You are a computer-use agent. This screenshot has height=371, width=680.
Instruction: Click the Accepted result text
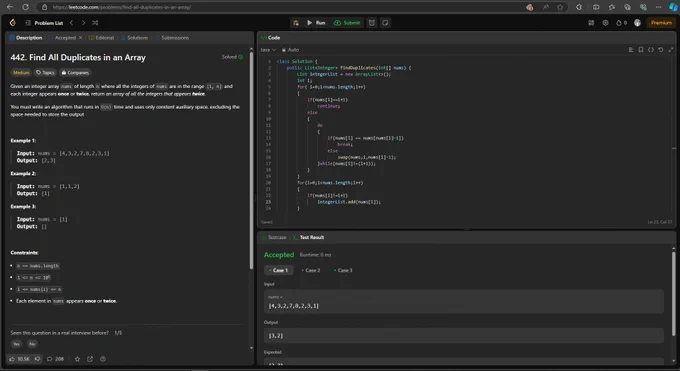[x=279, y=255]
